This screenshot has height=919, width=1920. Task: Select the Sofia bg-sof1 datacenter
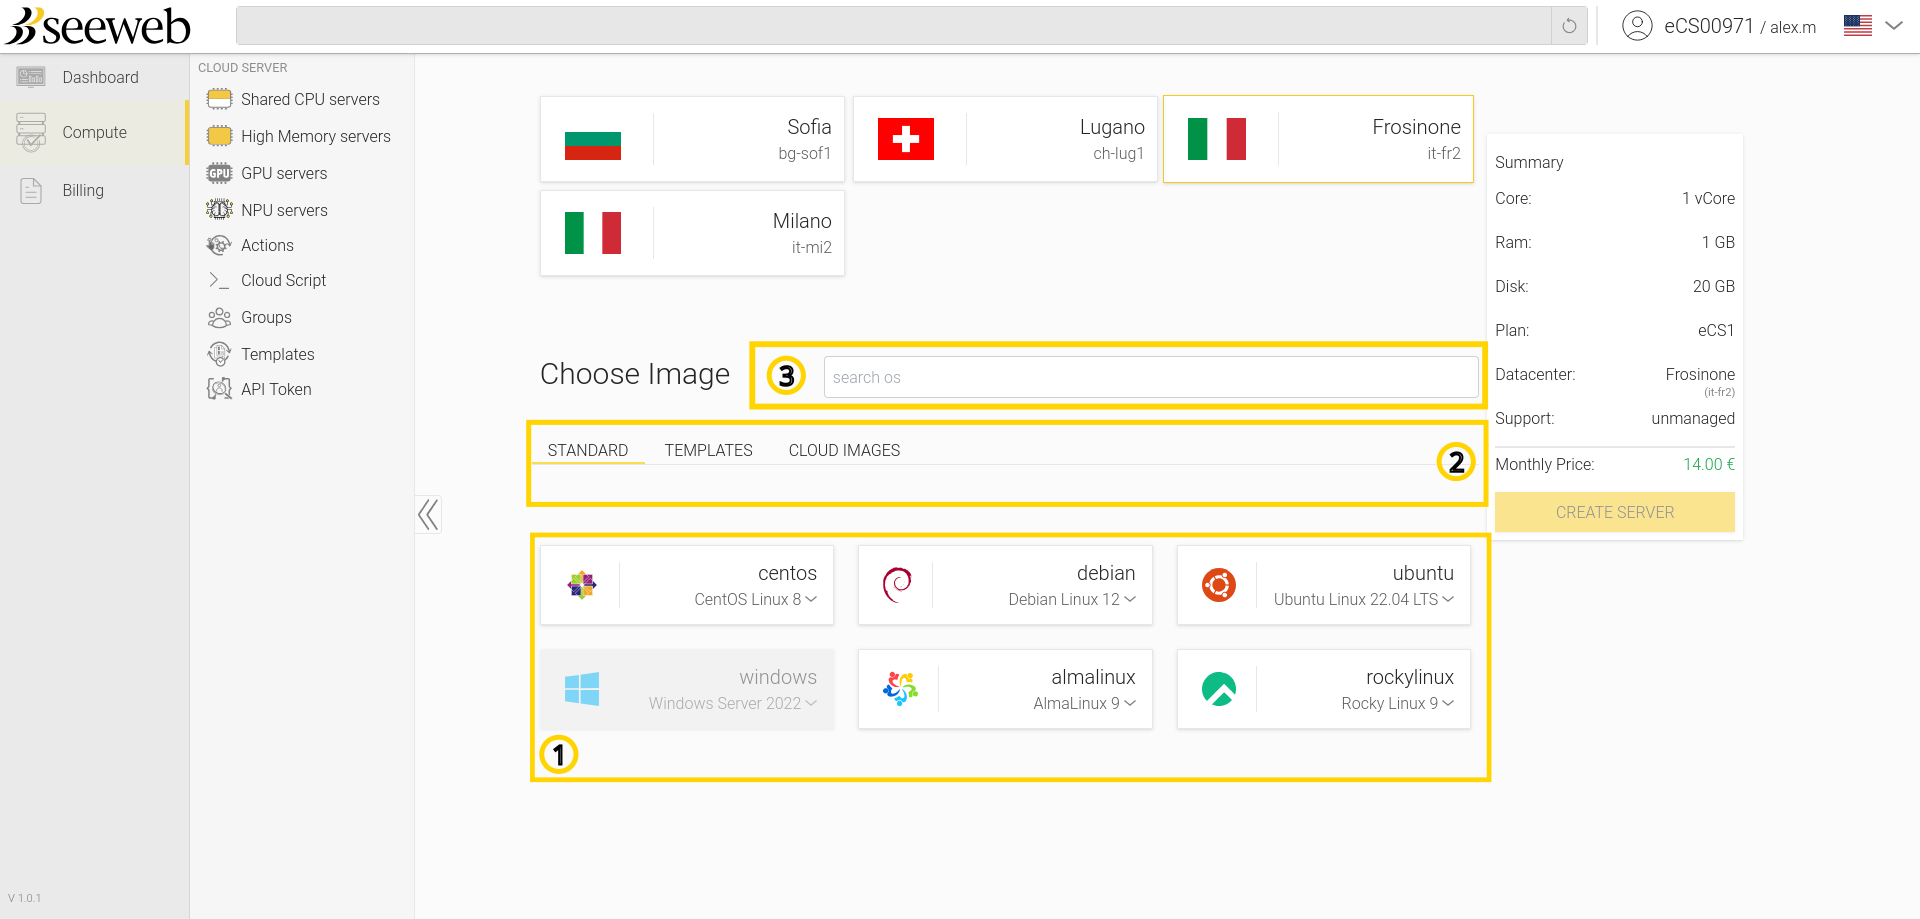coord(692,139)
